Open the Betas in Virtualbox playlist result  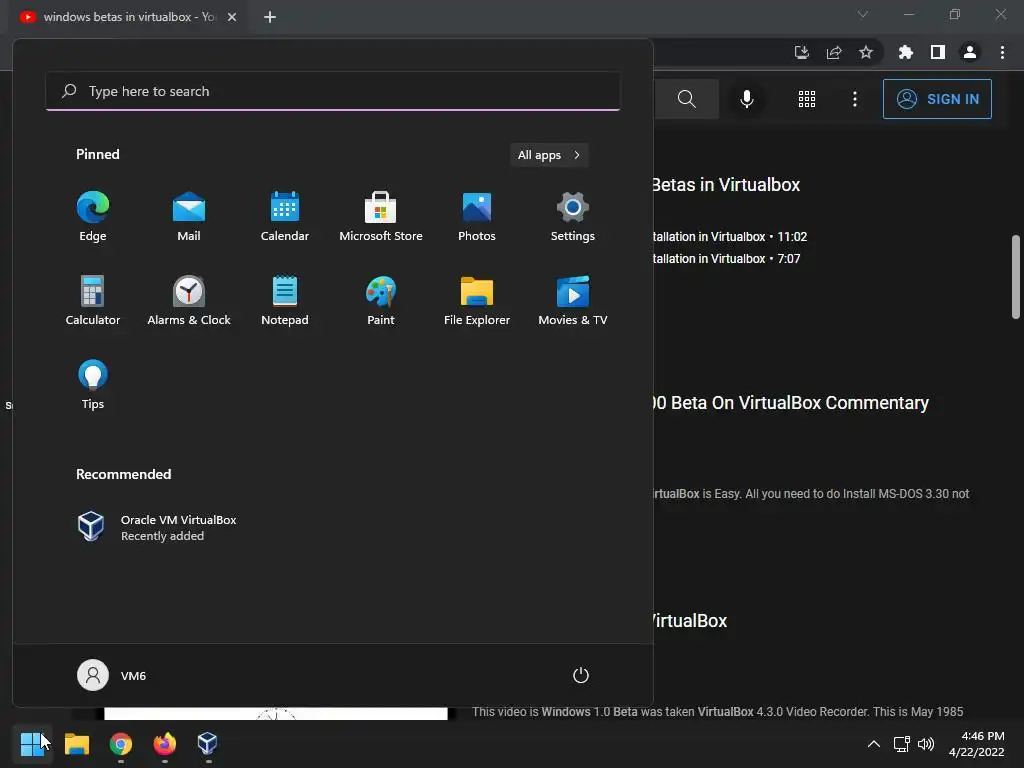pos(726,185)
